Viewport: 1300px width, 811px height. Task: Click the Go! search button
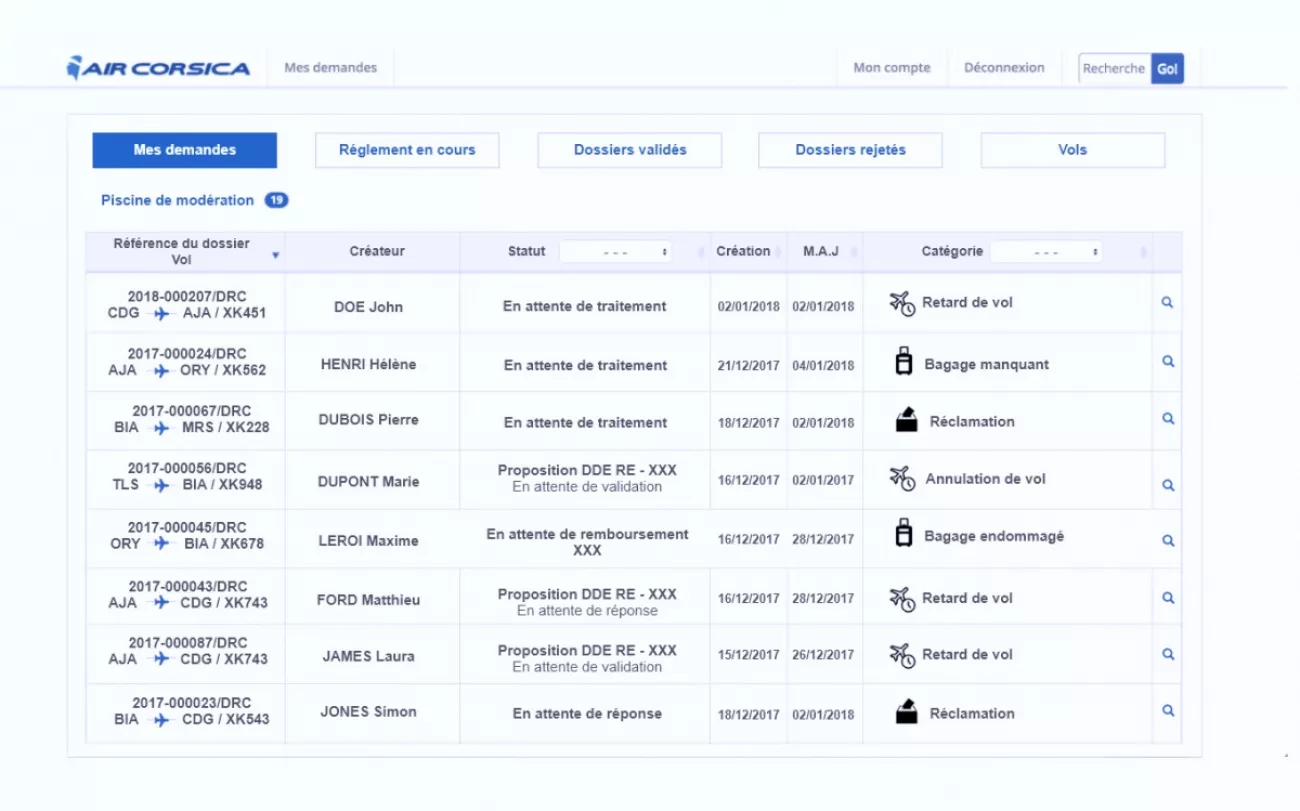pos(1168,68)
